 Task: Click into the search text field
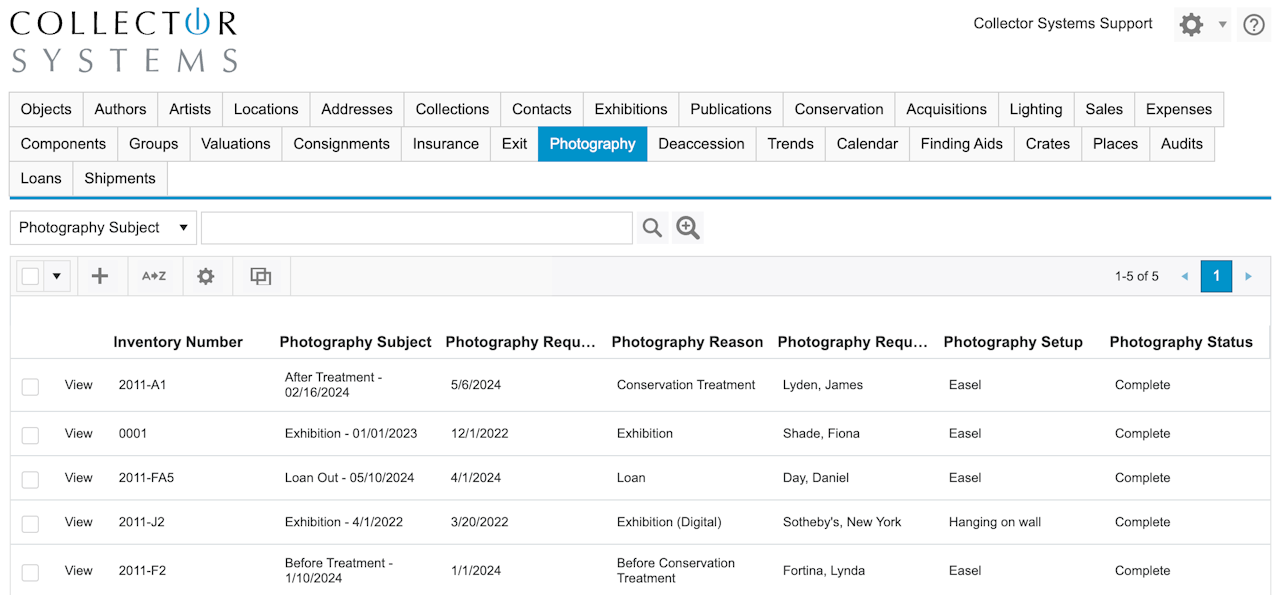416,228
